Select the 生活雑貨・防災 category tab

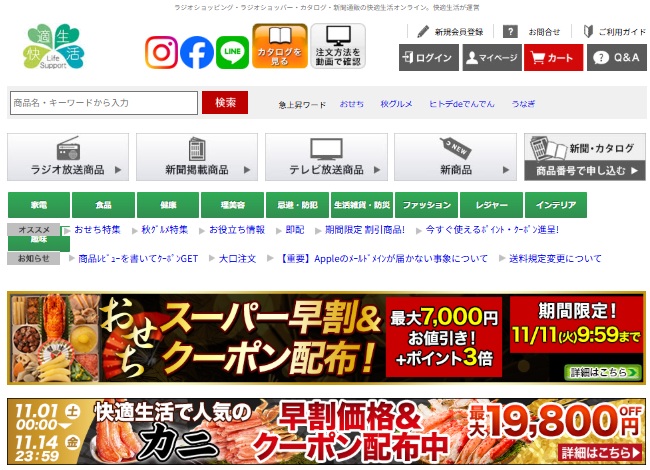(362, 205)
